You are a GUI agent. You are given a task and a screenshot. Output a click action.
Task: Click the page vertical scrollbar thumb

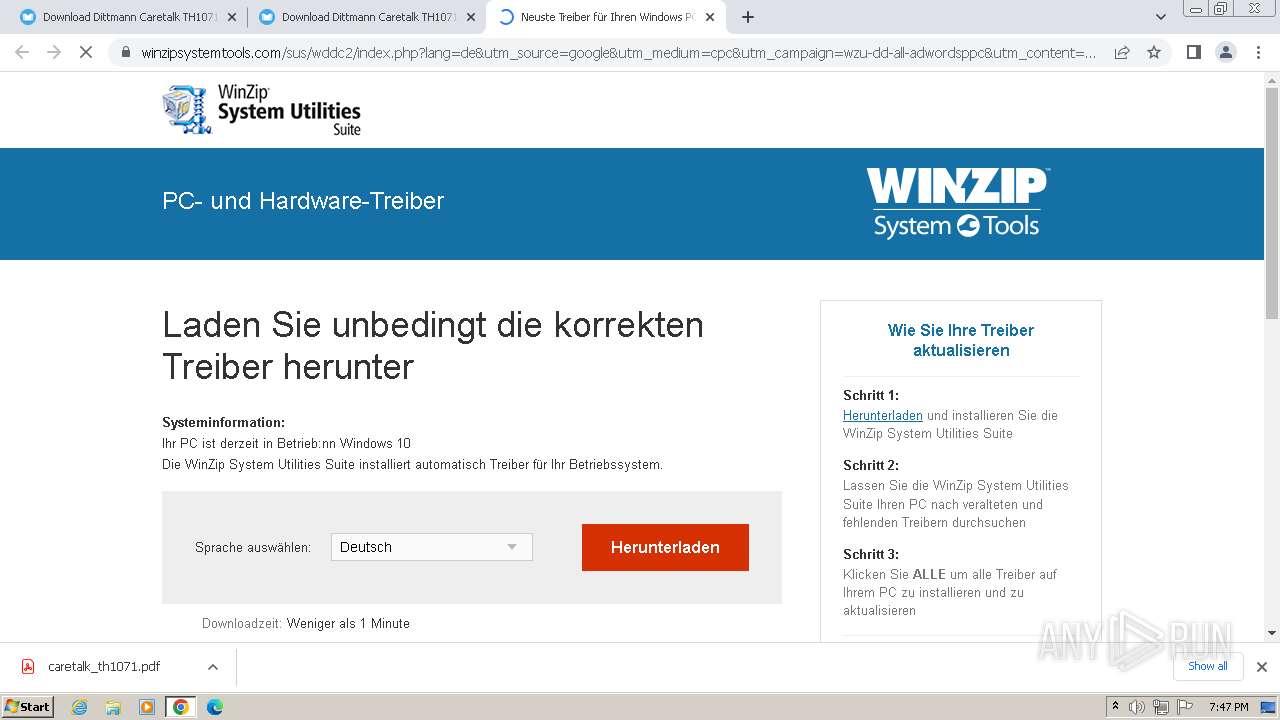click(x=1272, y=205)
